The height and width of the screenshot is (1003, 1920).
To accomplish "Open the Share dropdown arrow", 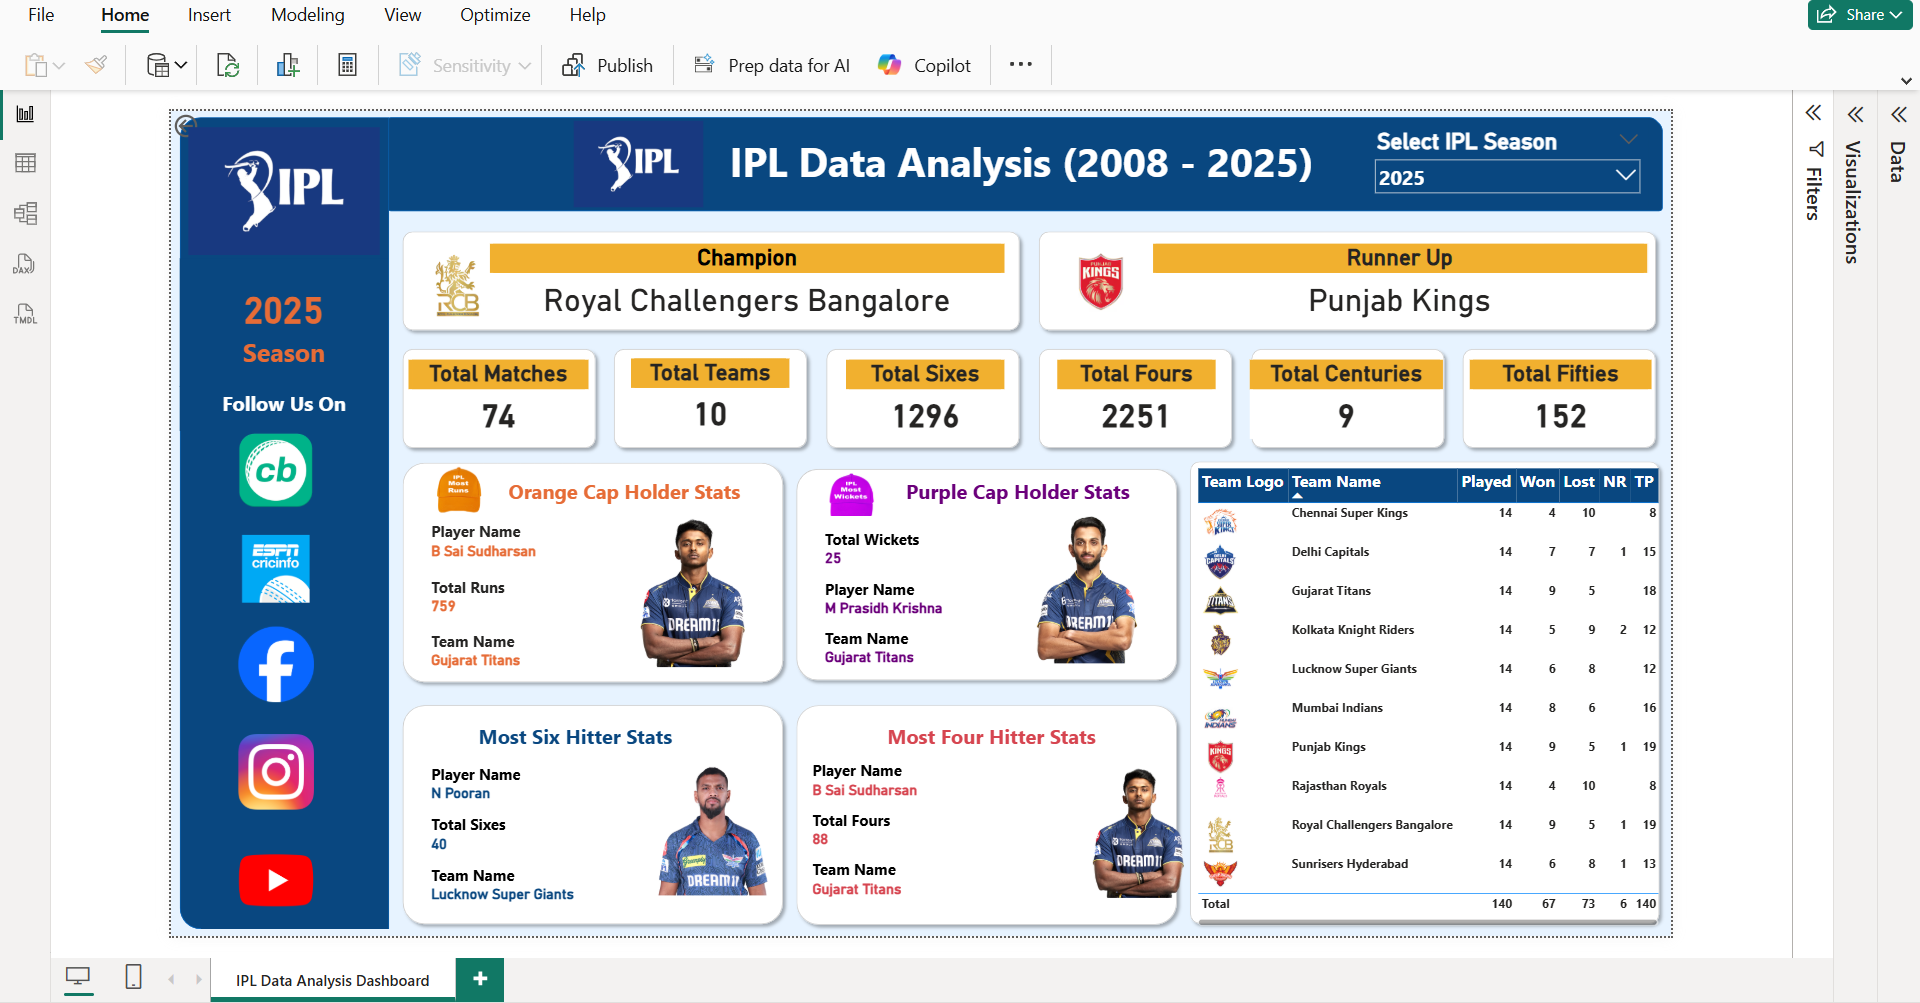I will click(1896, 15).
